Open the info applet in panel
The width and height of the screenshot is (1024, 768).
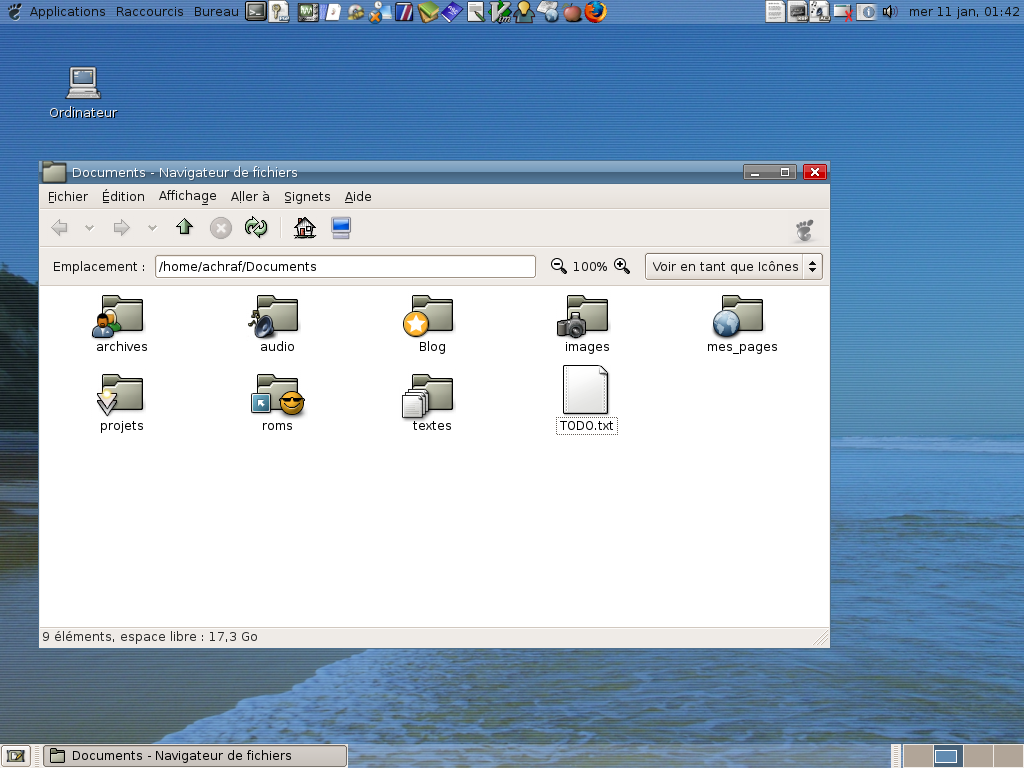click(867, 12)
